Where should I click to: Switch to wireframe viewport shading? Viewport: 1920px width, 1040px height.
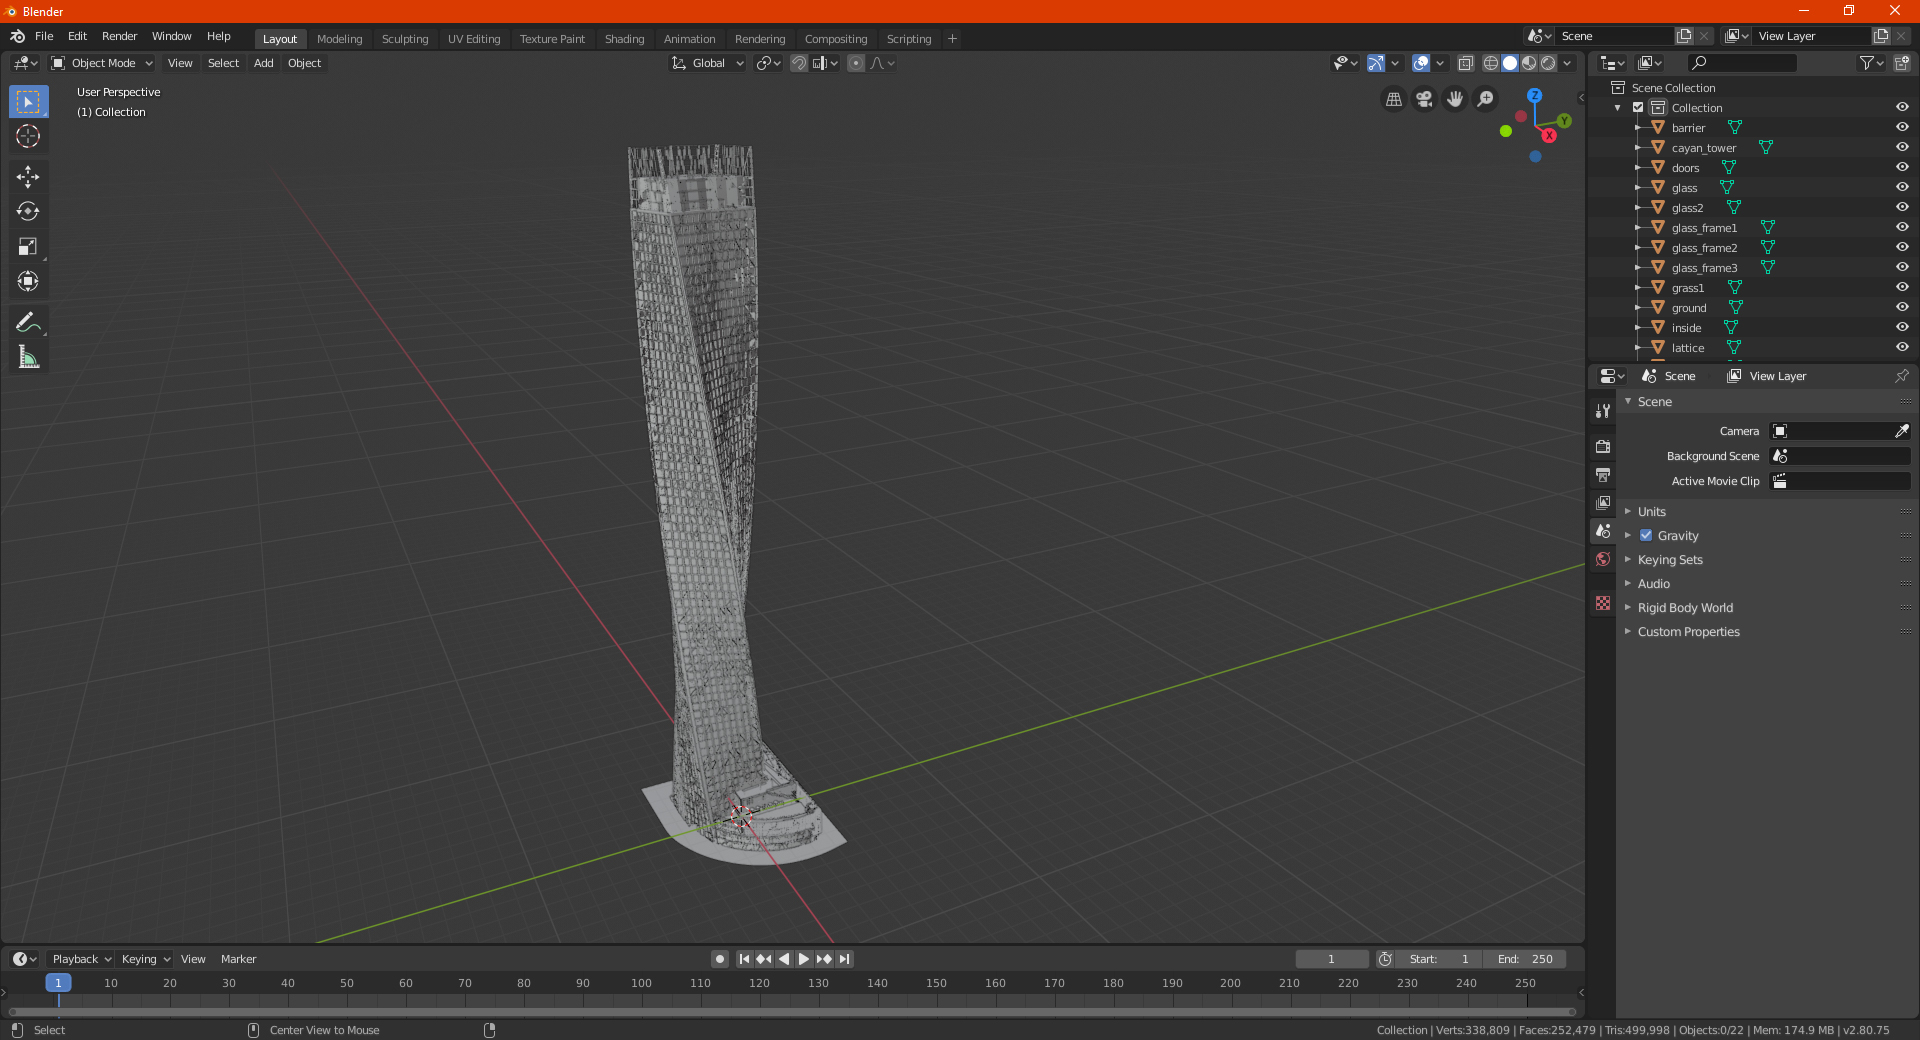pos(1491,63)
